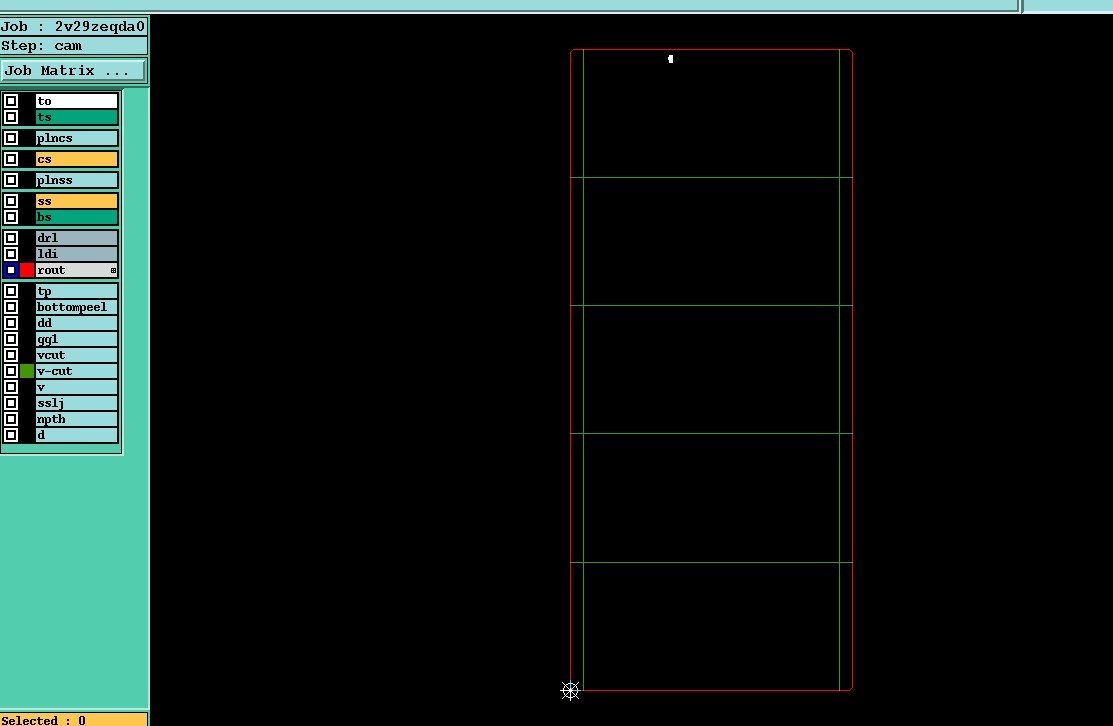Screen dimensions: 1113x726
Task: Select the 'sslj' layer name
Action: [77, 402]
